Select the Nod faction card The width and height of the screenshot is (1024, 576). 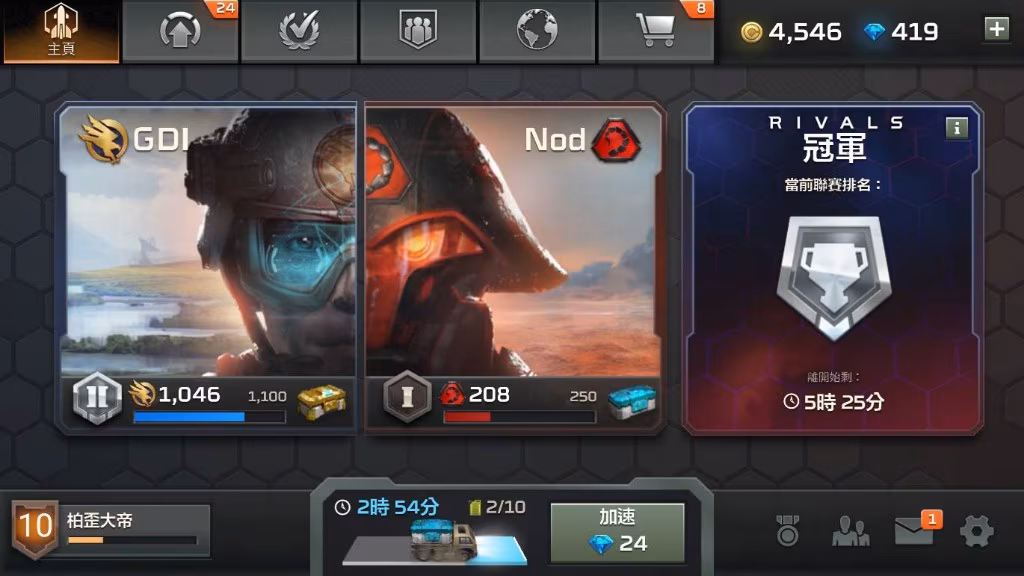point(515,268)
